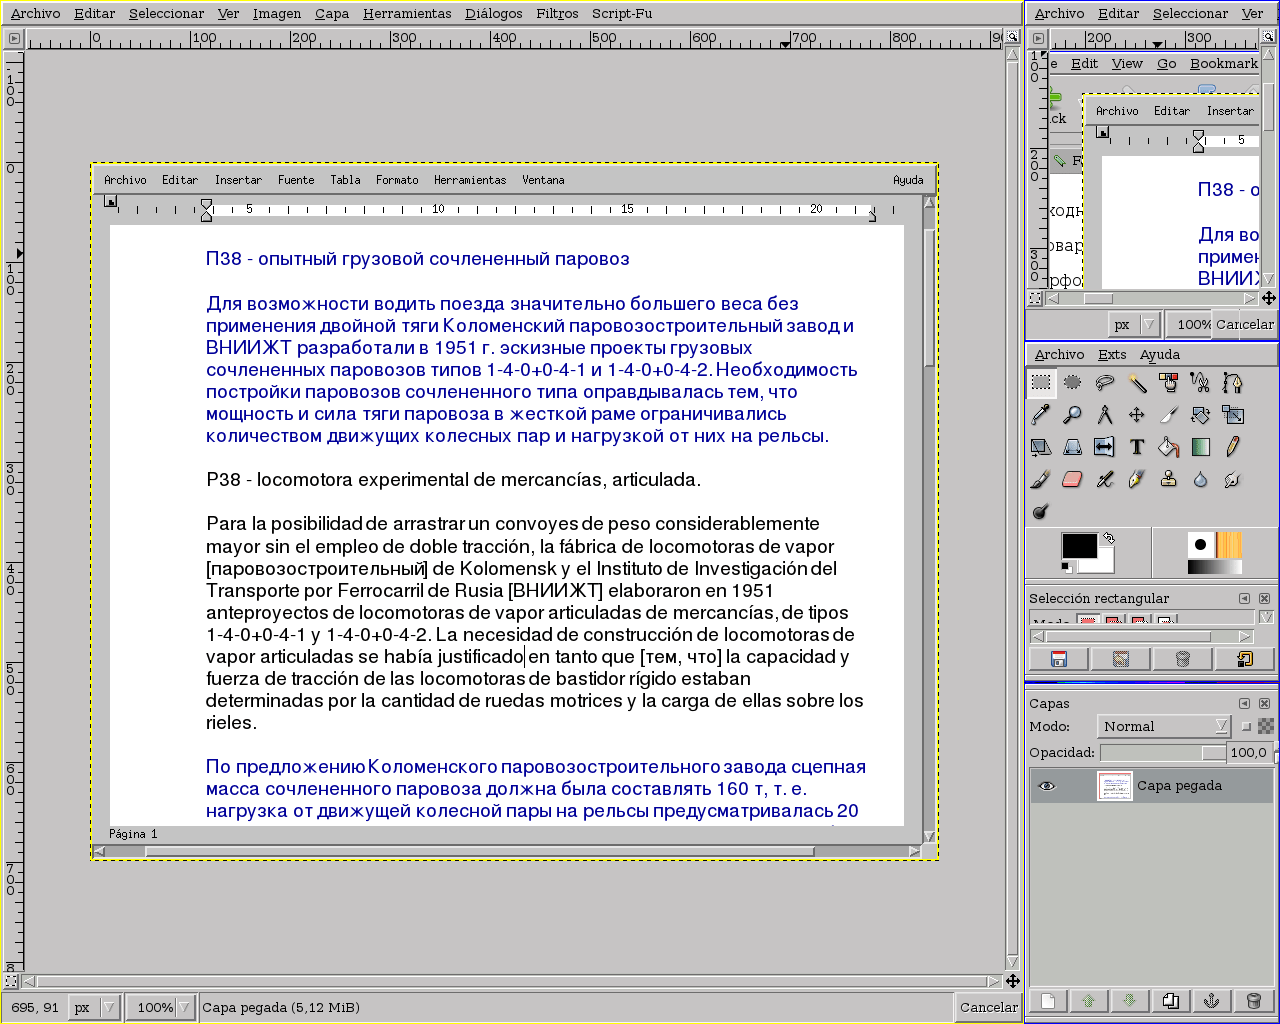Open the Herramientas menu
Viewport: 1280px width, 1024px height.
(x=407, y=14)
